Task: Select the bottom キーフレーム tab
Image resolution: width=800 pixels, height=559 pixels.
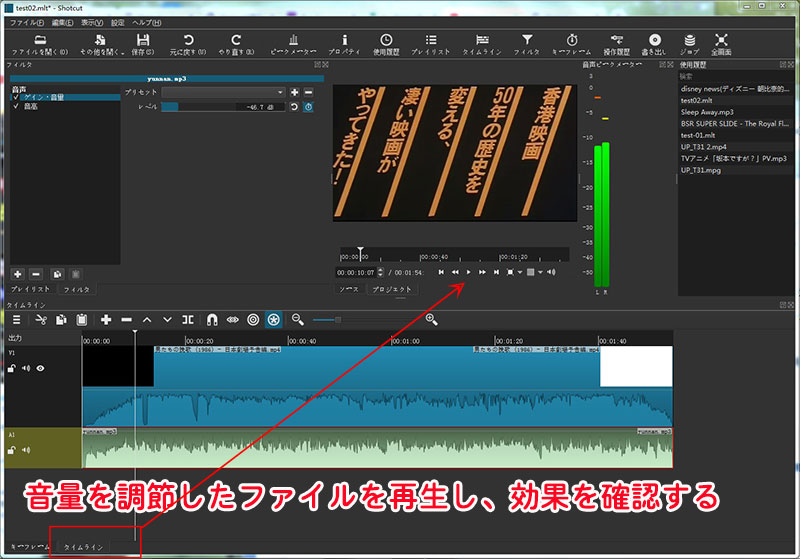Action: tap(29, 547)
